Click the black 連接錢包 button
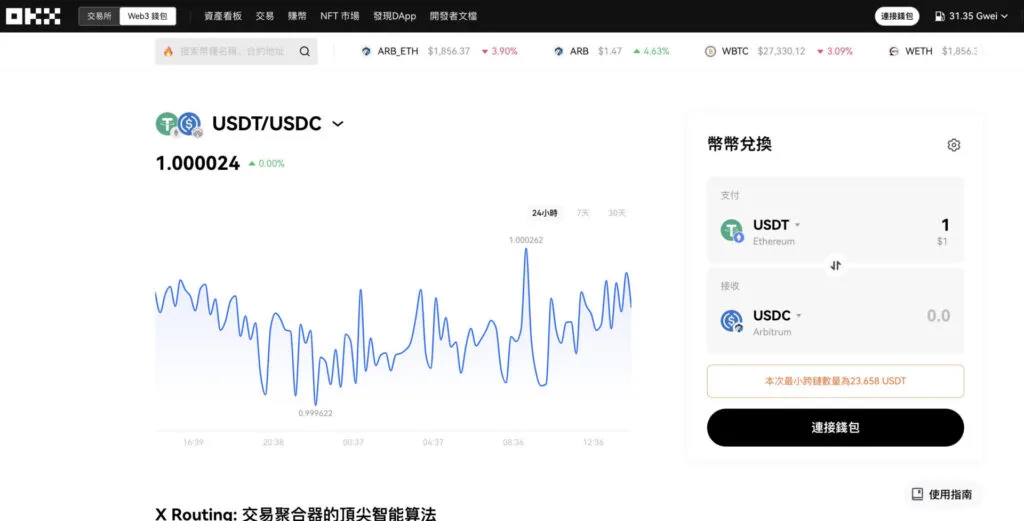1024x521 pixels. coord(835,427)
